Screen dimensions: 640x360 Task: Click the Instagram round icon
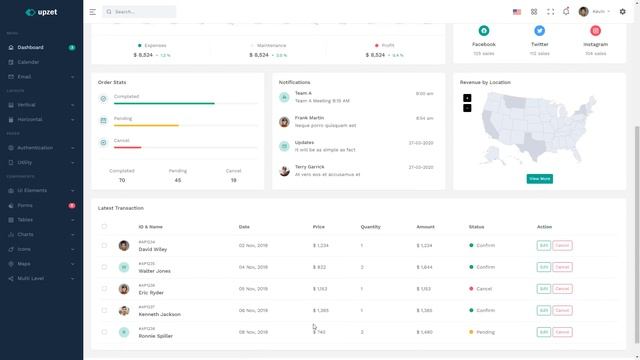click(596, 31)
